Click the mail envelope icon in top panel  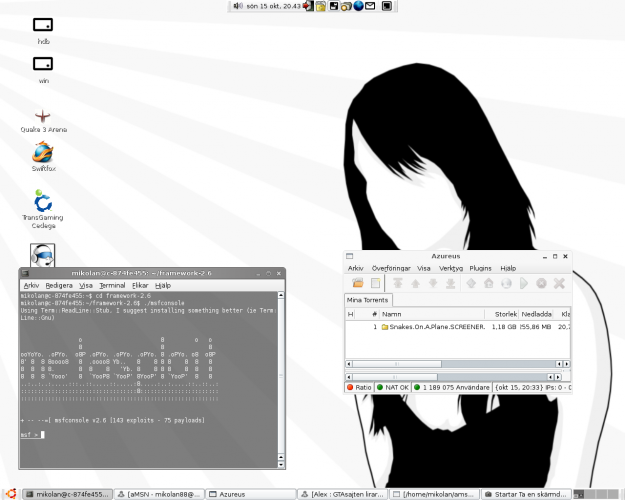[371, 6]
